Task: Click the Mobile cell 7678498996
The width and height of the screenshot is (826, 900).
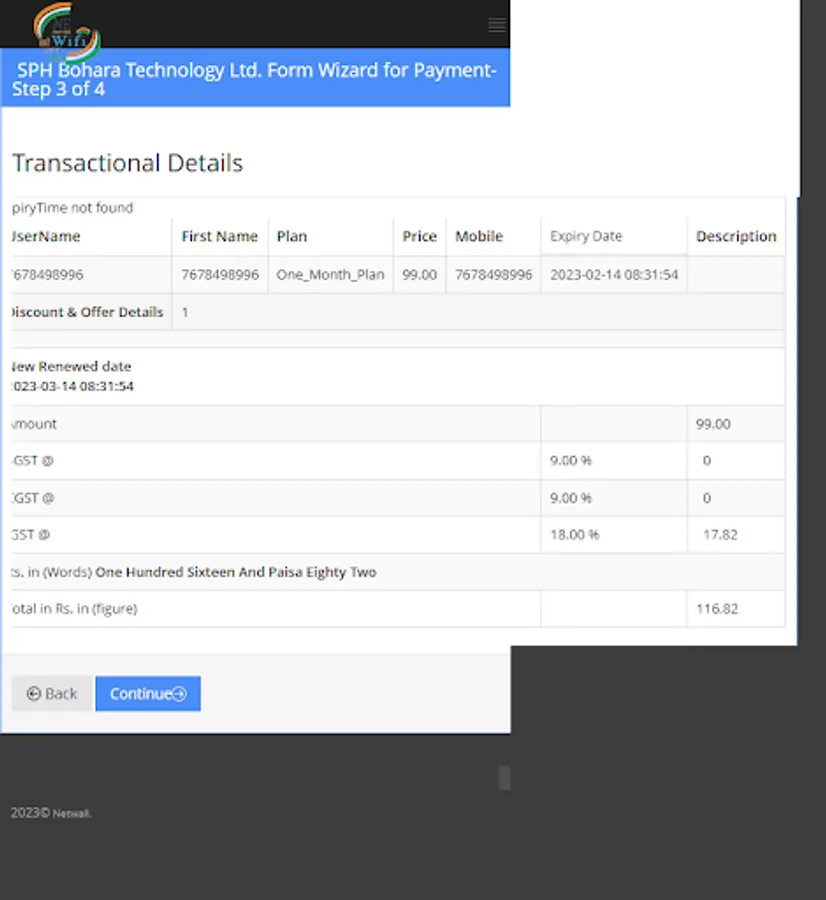Action: 494,275
